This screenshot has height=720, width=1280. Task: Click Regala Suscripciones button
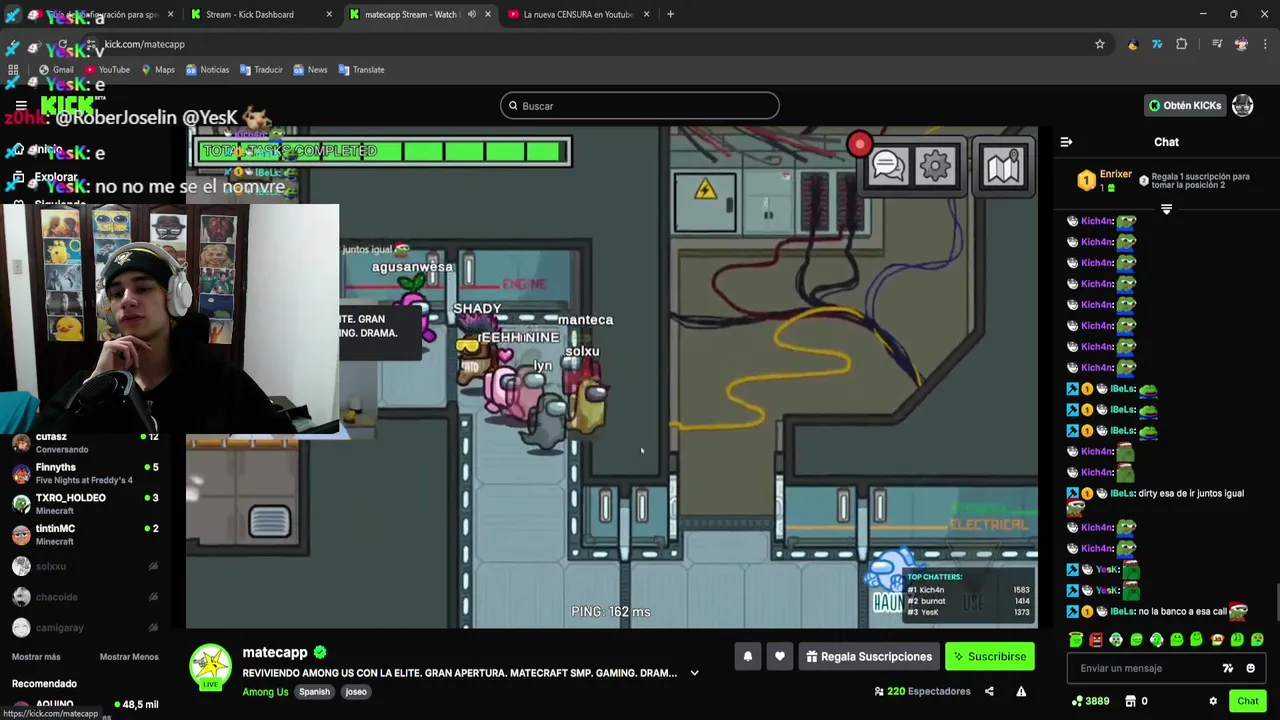tap(869, 657)
